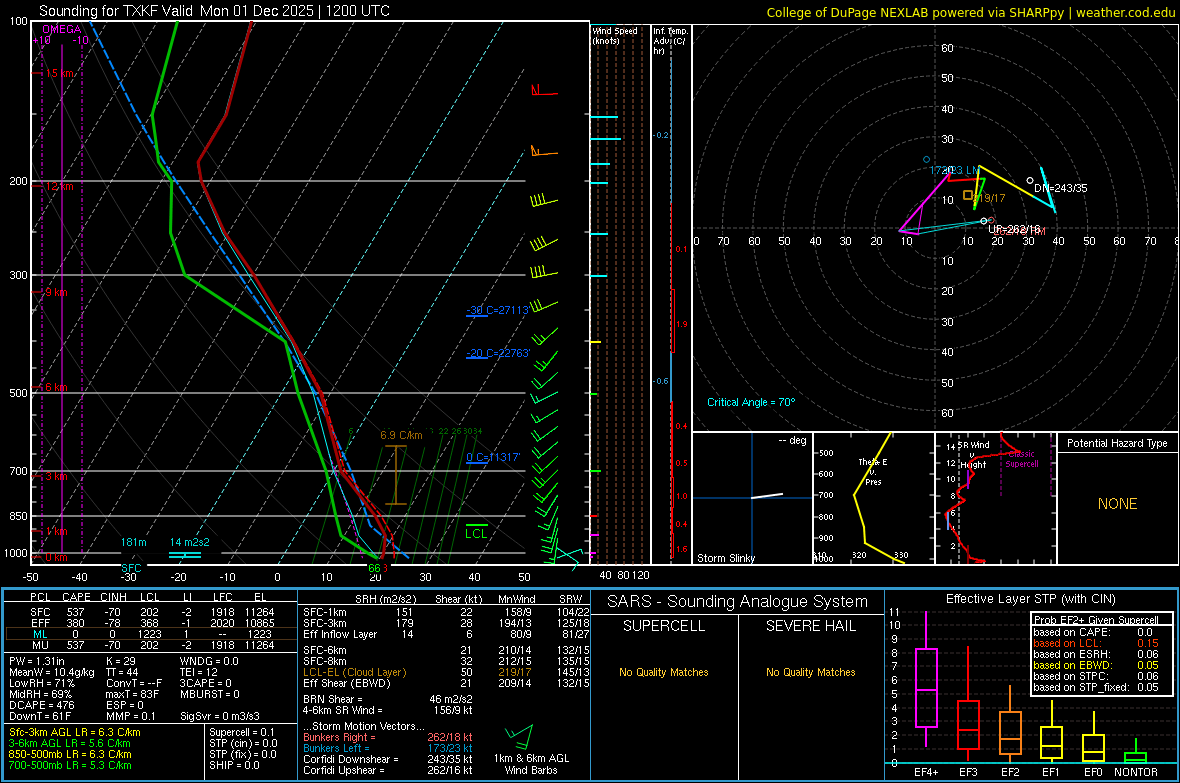The image size is (1180, 783).
Task: Click the '181m' label near the surface
Action: pos(133,542)
